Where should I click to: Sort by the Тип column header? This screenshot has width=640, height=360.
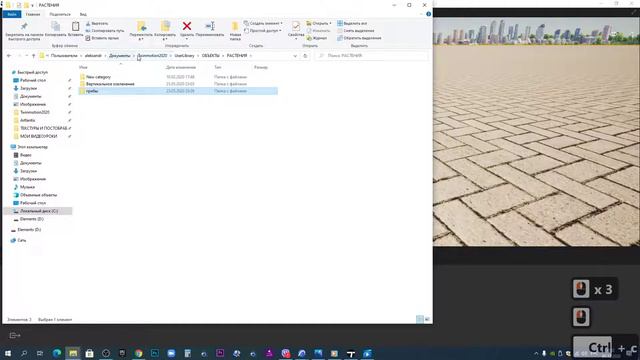tap(218, 67)
